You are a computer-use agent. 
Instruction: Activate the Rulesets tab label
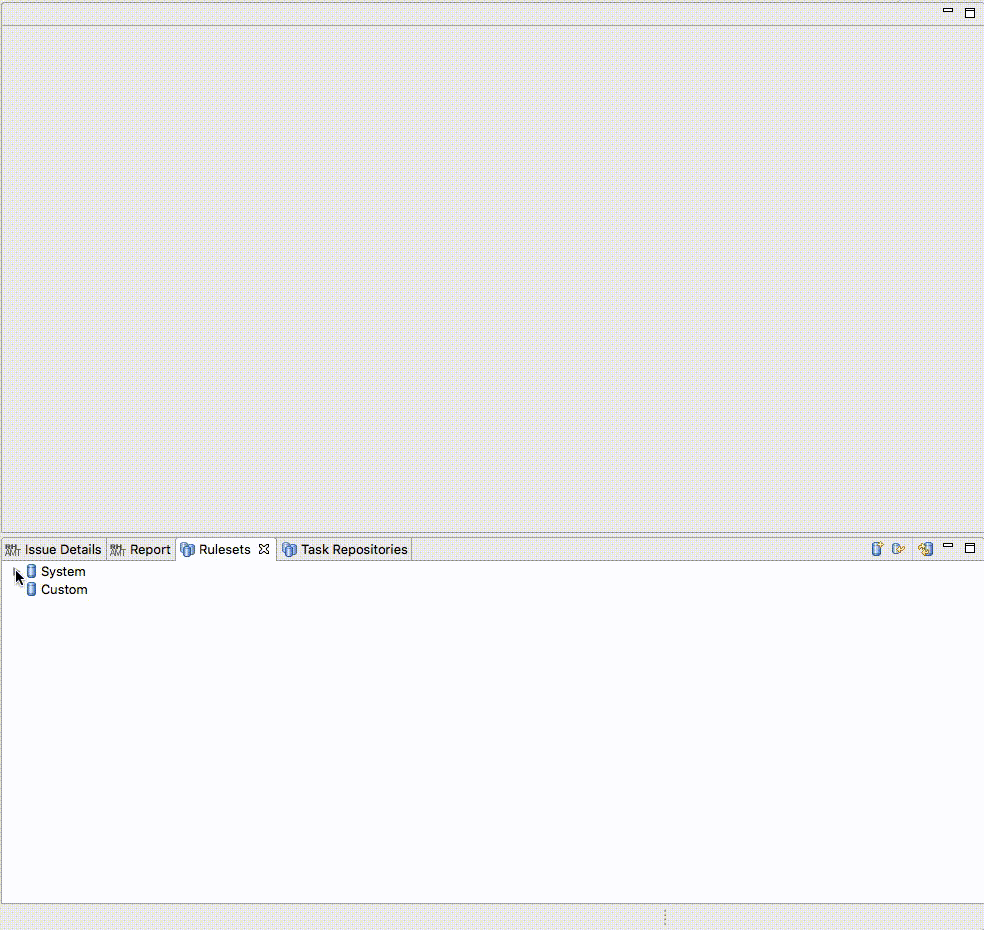224,549
